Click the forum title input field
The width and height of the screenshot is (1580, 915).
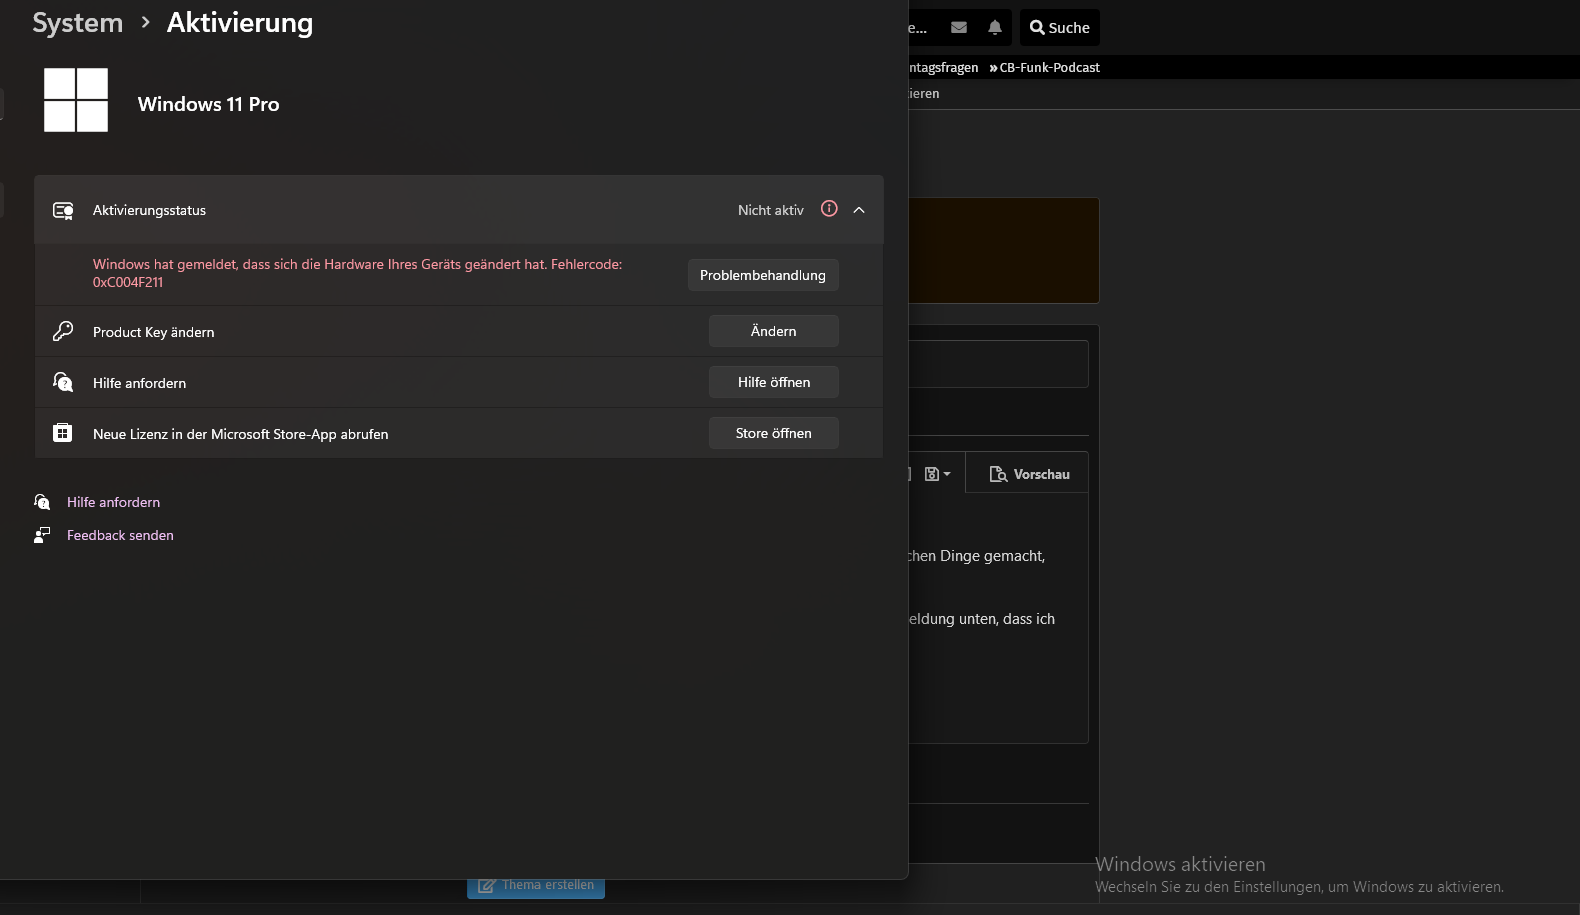coord(998,364)
